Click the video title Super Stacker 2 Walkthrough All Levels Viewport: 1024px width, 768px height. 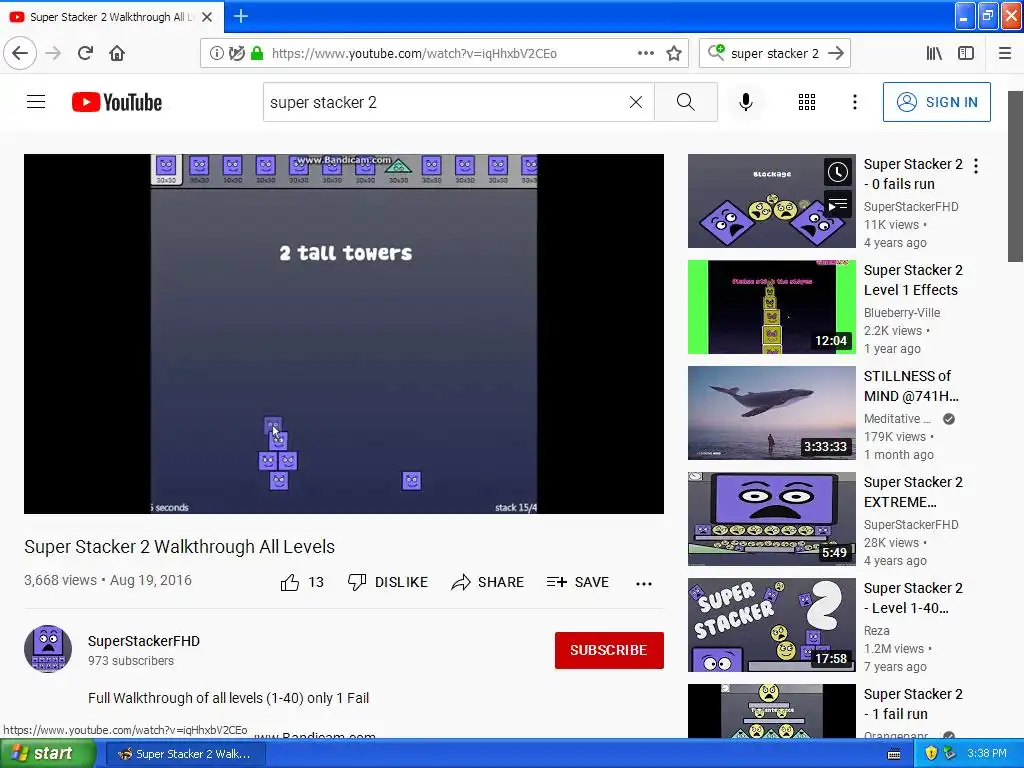tap(180, 547)
